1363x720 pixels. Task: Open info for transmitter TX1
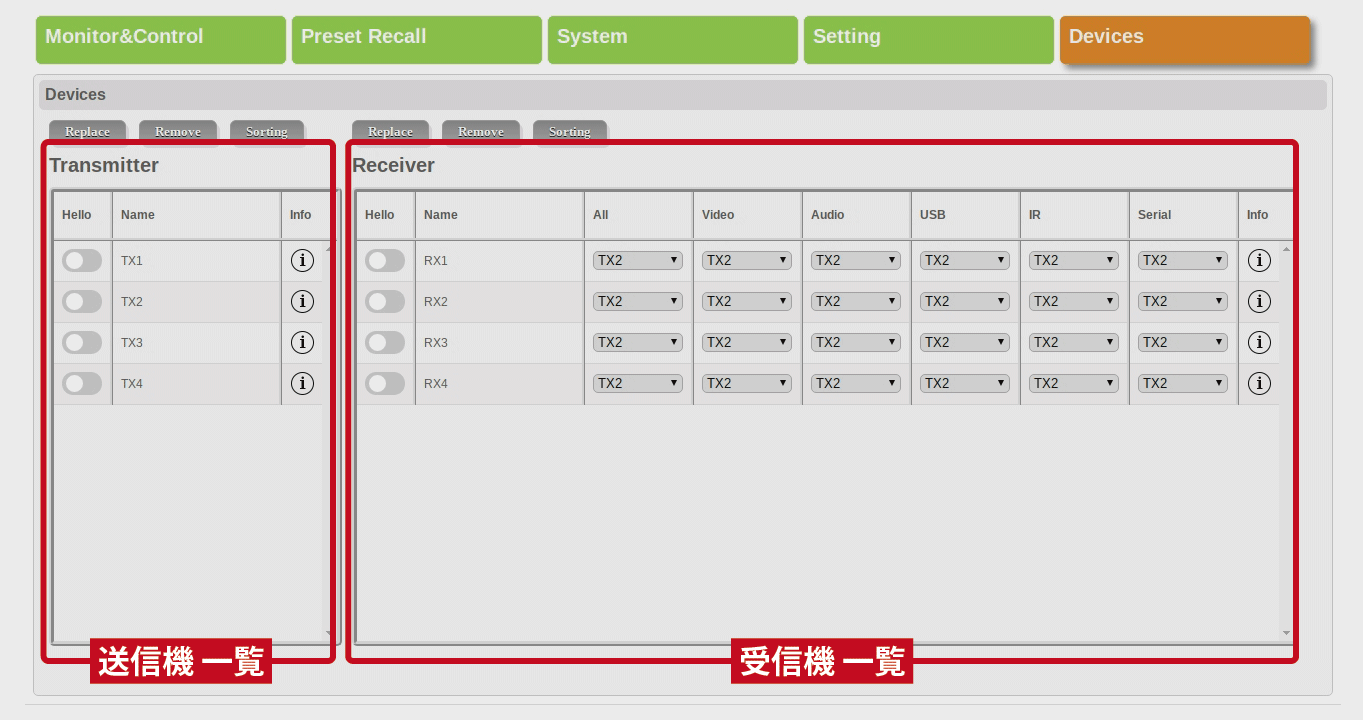302,260
